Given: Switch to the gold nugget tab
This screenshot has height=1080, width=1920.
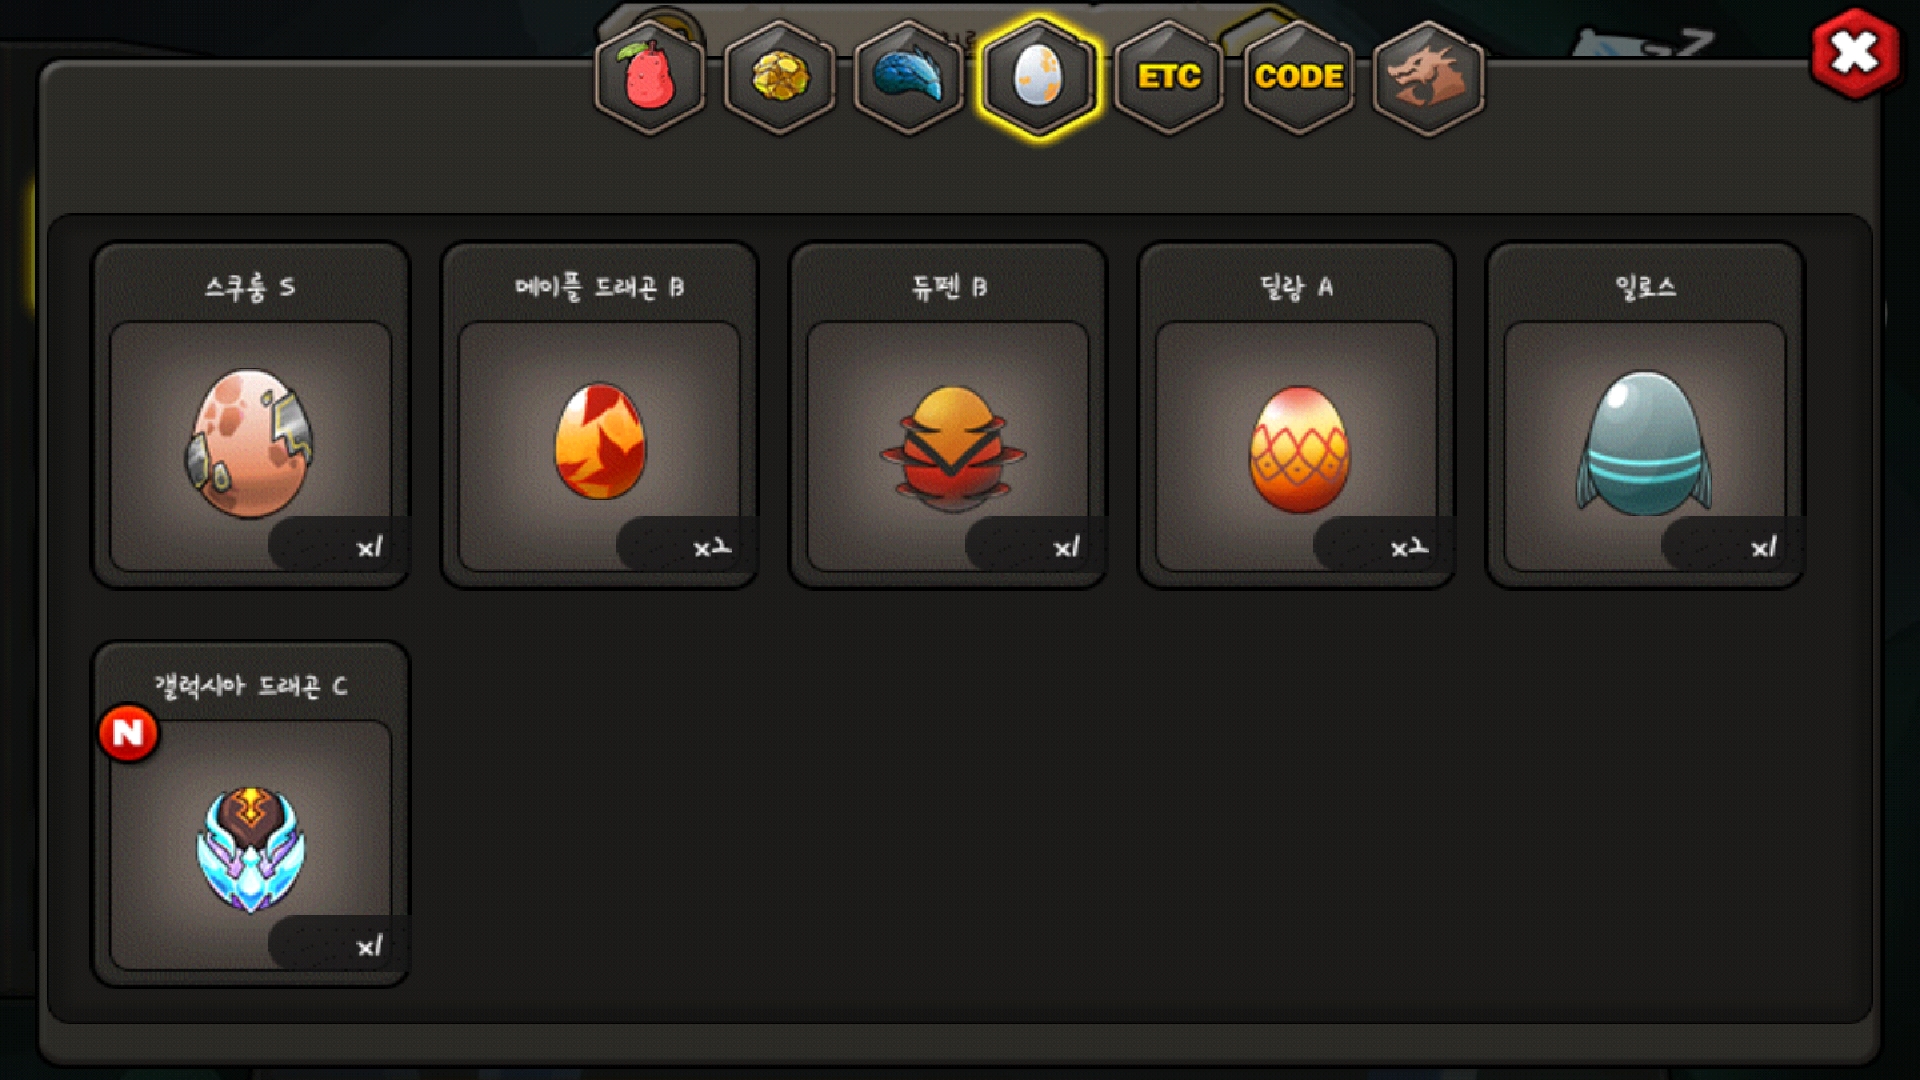Looking at the screenshot, I should pyautogui.click(x=780, y=77).
